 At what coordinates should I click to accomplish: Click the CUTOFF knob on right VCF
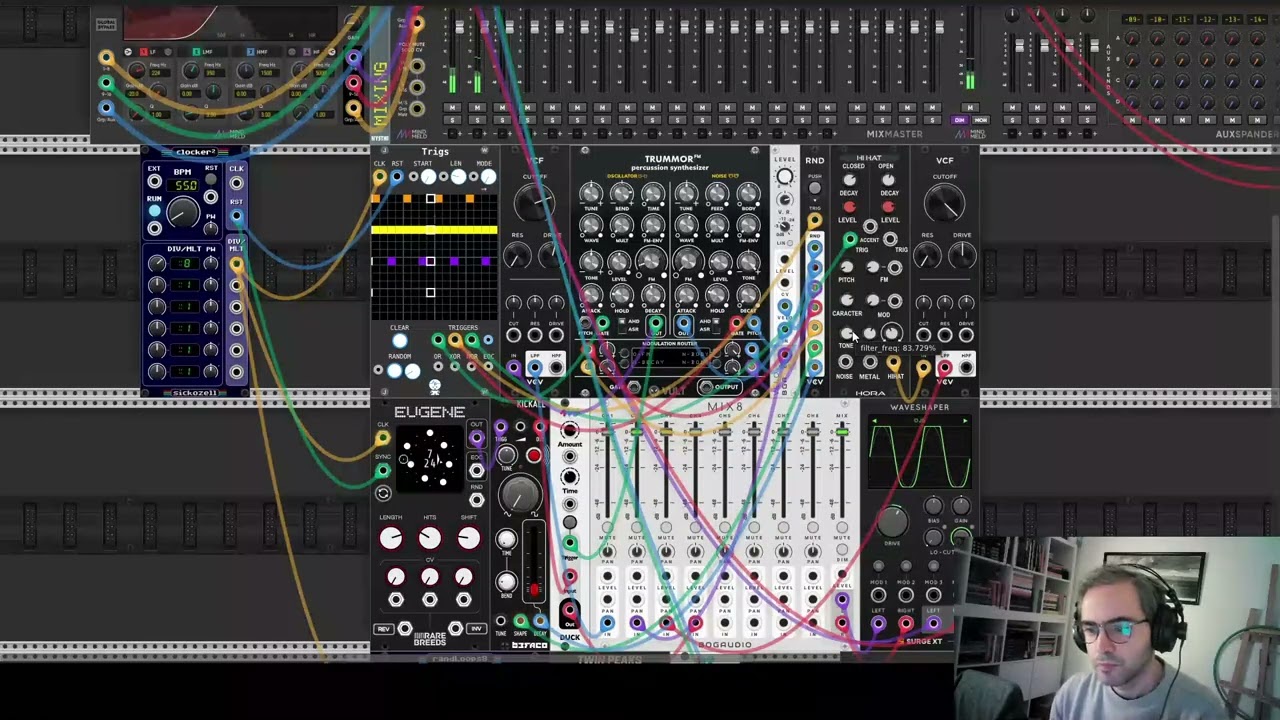point(945,204)
